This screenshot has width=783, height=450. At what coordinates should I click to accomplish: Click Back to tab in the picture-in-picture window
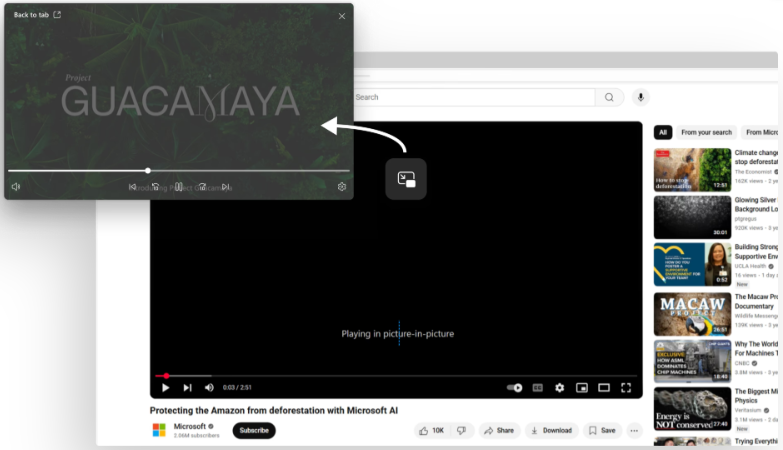[x=37, y=15]
